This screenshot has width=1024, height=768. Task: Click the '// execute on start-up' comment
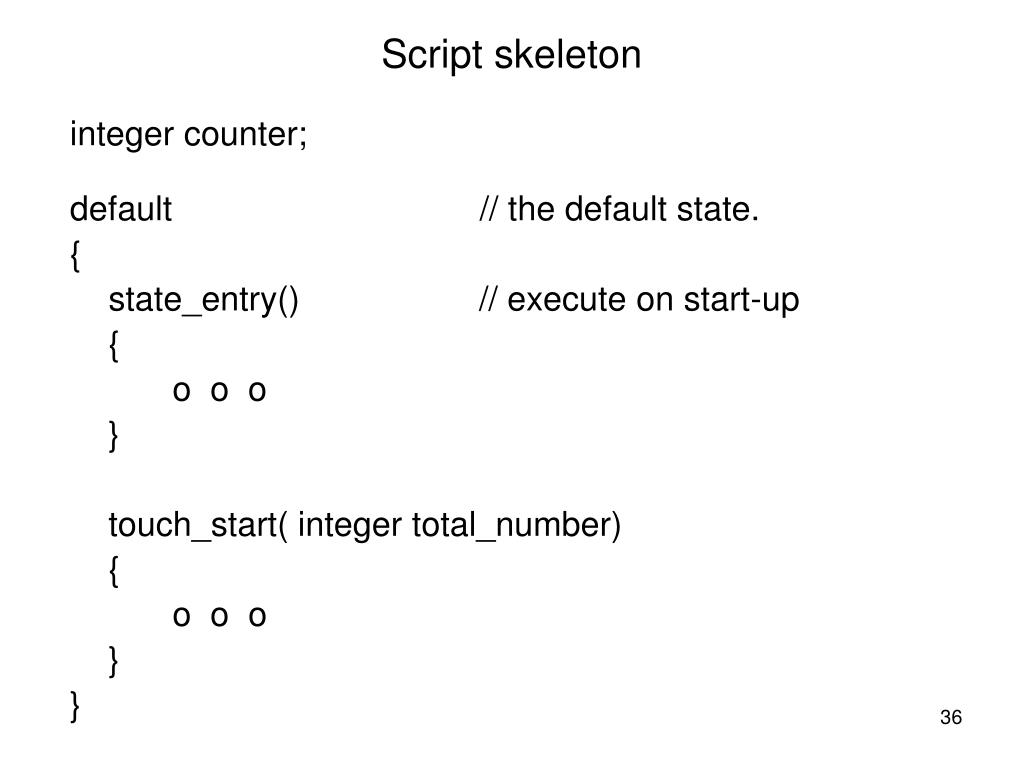pos(639,300)
